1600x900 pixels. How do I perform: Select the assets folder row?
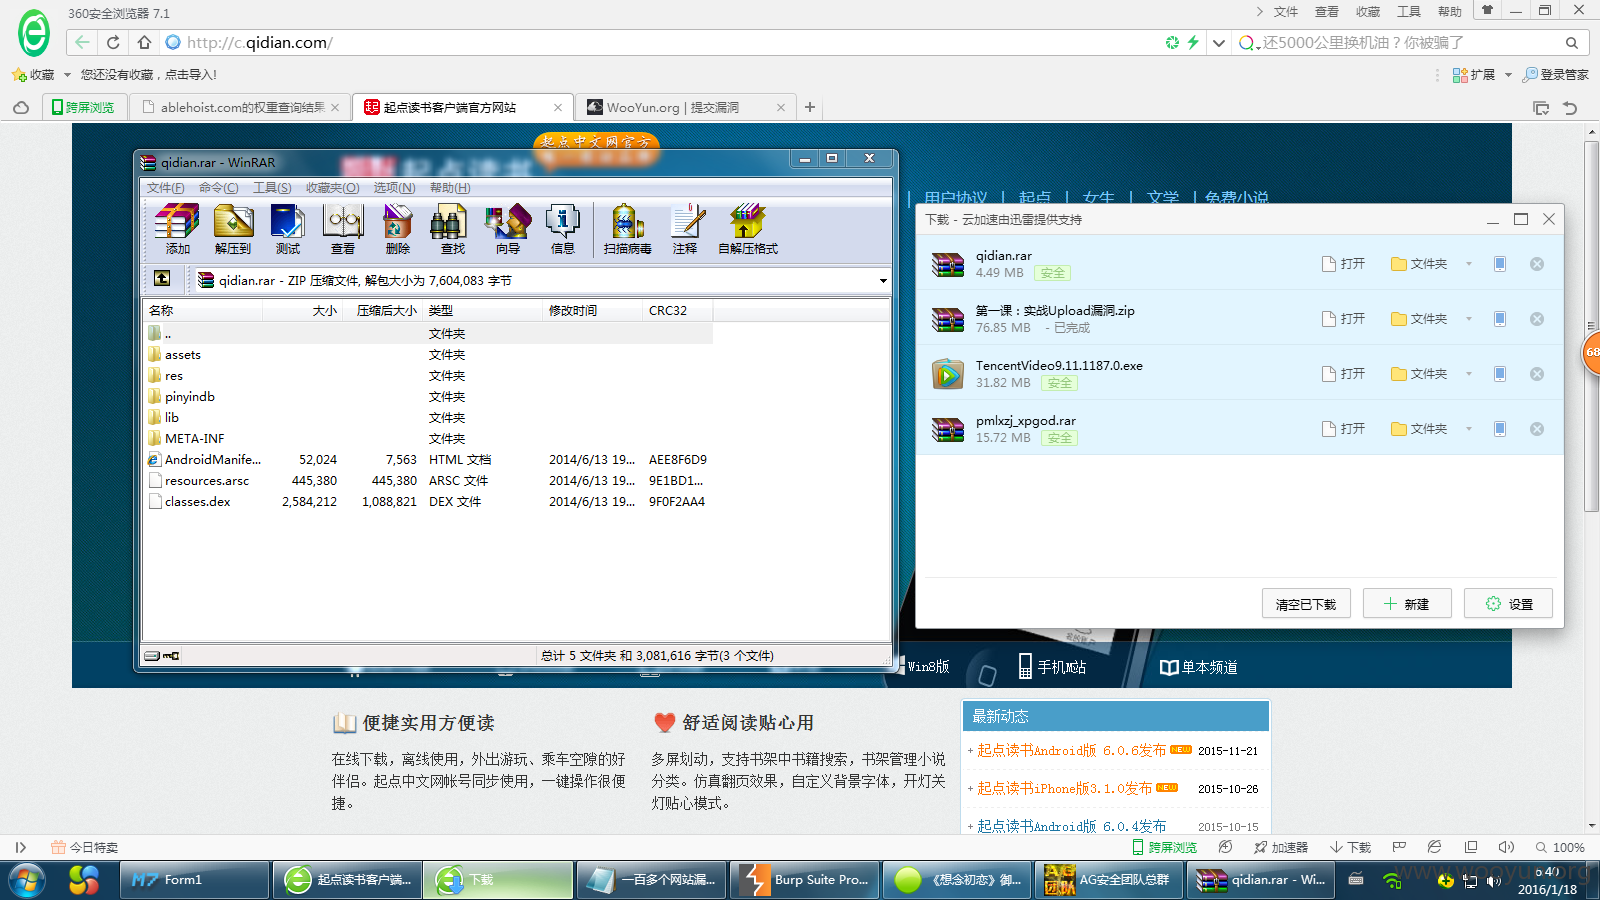(x=428, y=355)
